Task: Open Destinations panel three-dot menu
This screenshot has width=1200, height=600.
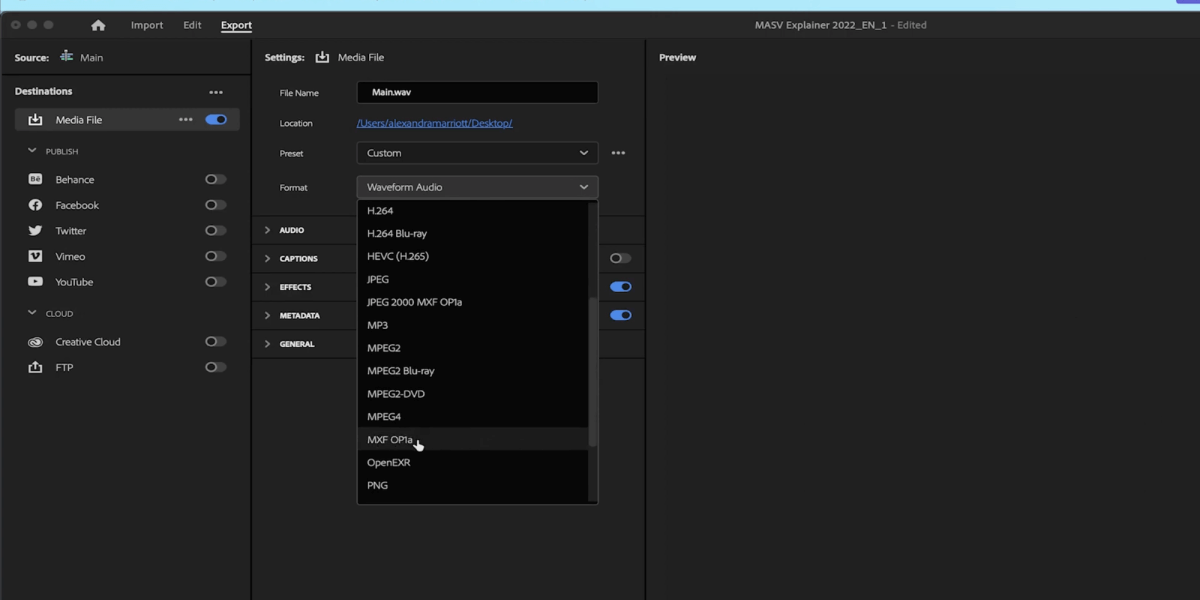Action: [216, 92]
